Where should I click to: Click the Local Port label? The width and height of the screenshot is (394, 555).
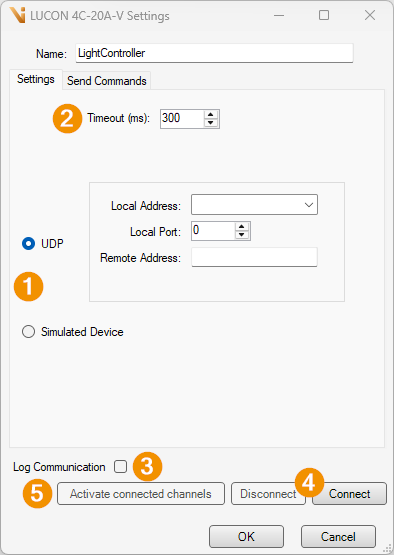pos(155,232)
